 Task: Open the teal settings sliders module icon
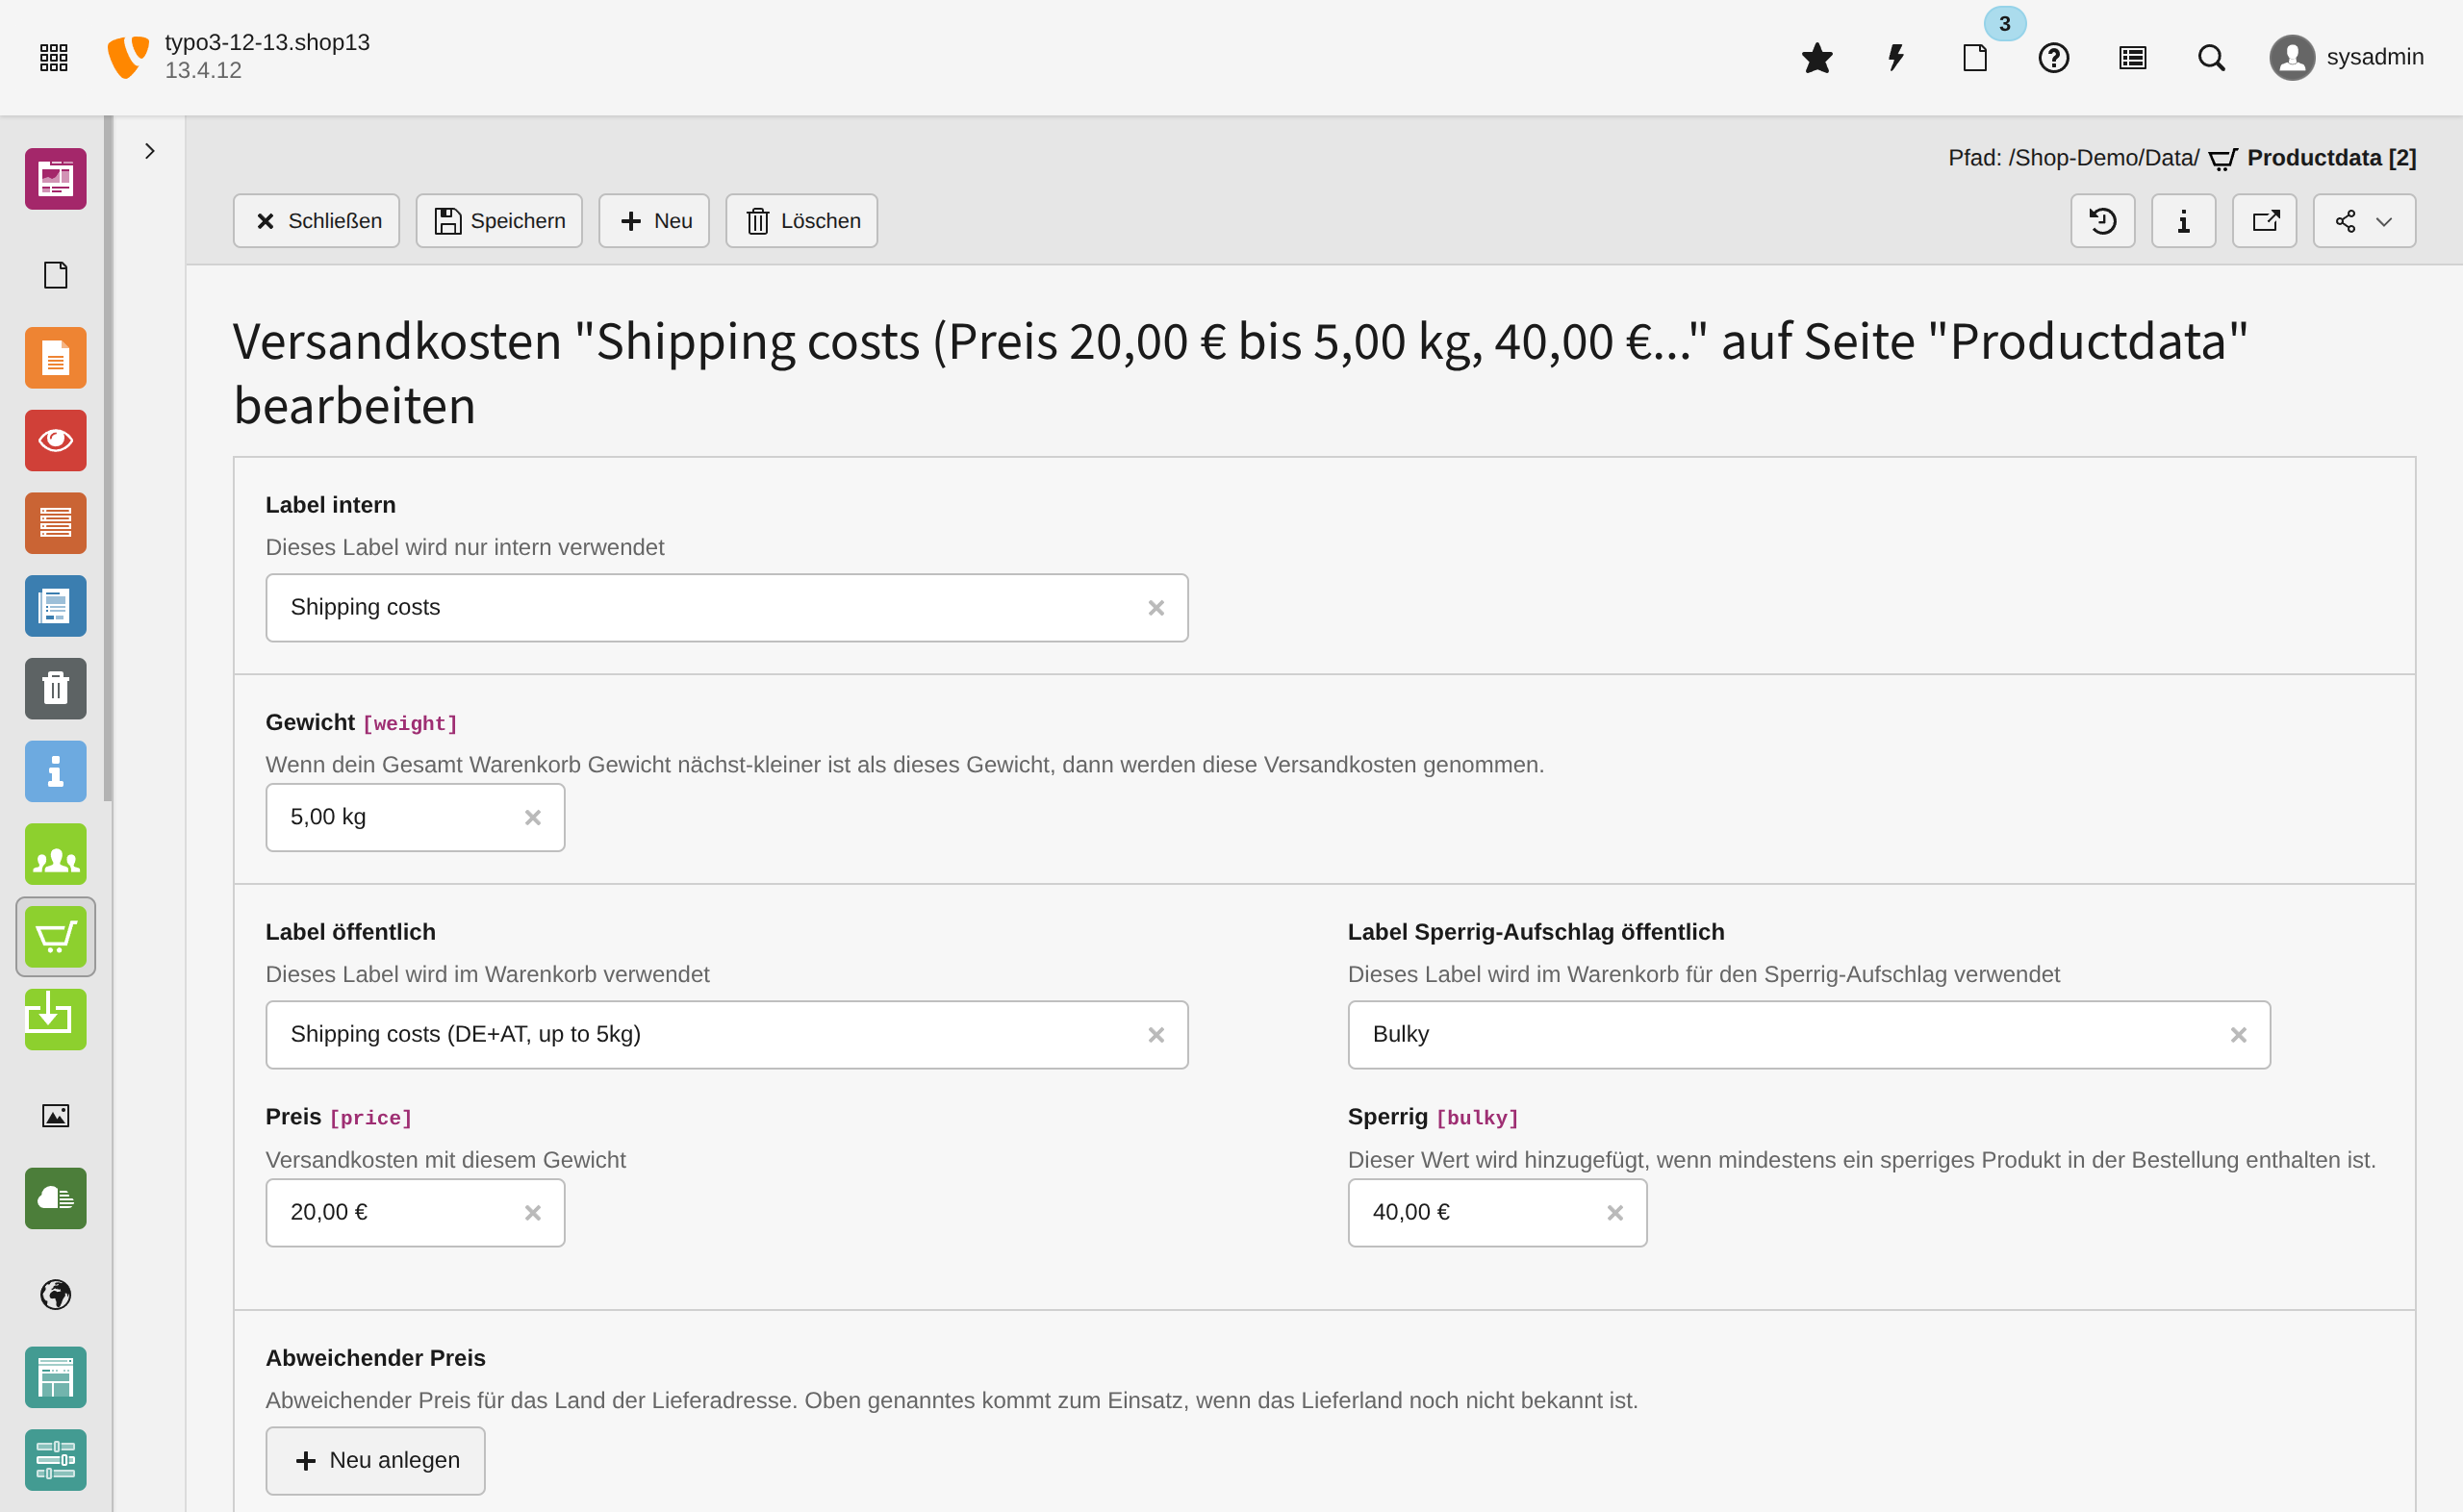tap(55, 1460)
